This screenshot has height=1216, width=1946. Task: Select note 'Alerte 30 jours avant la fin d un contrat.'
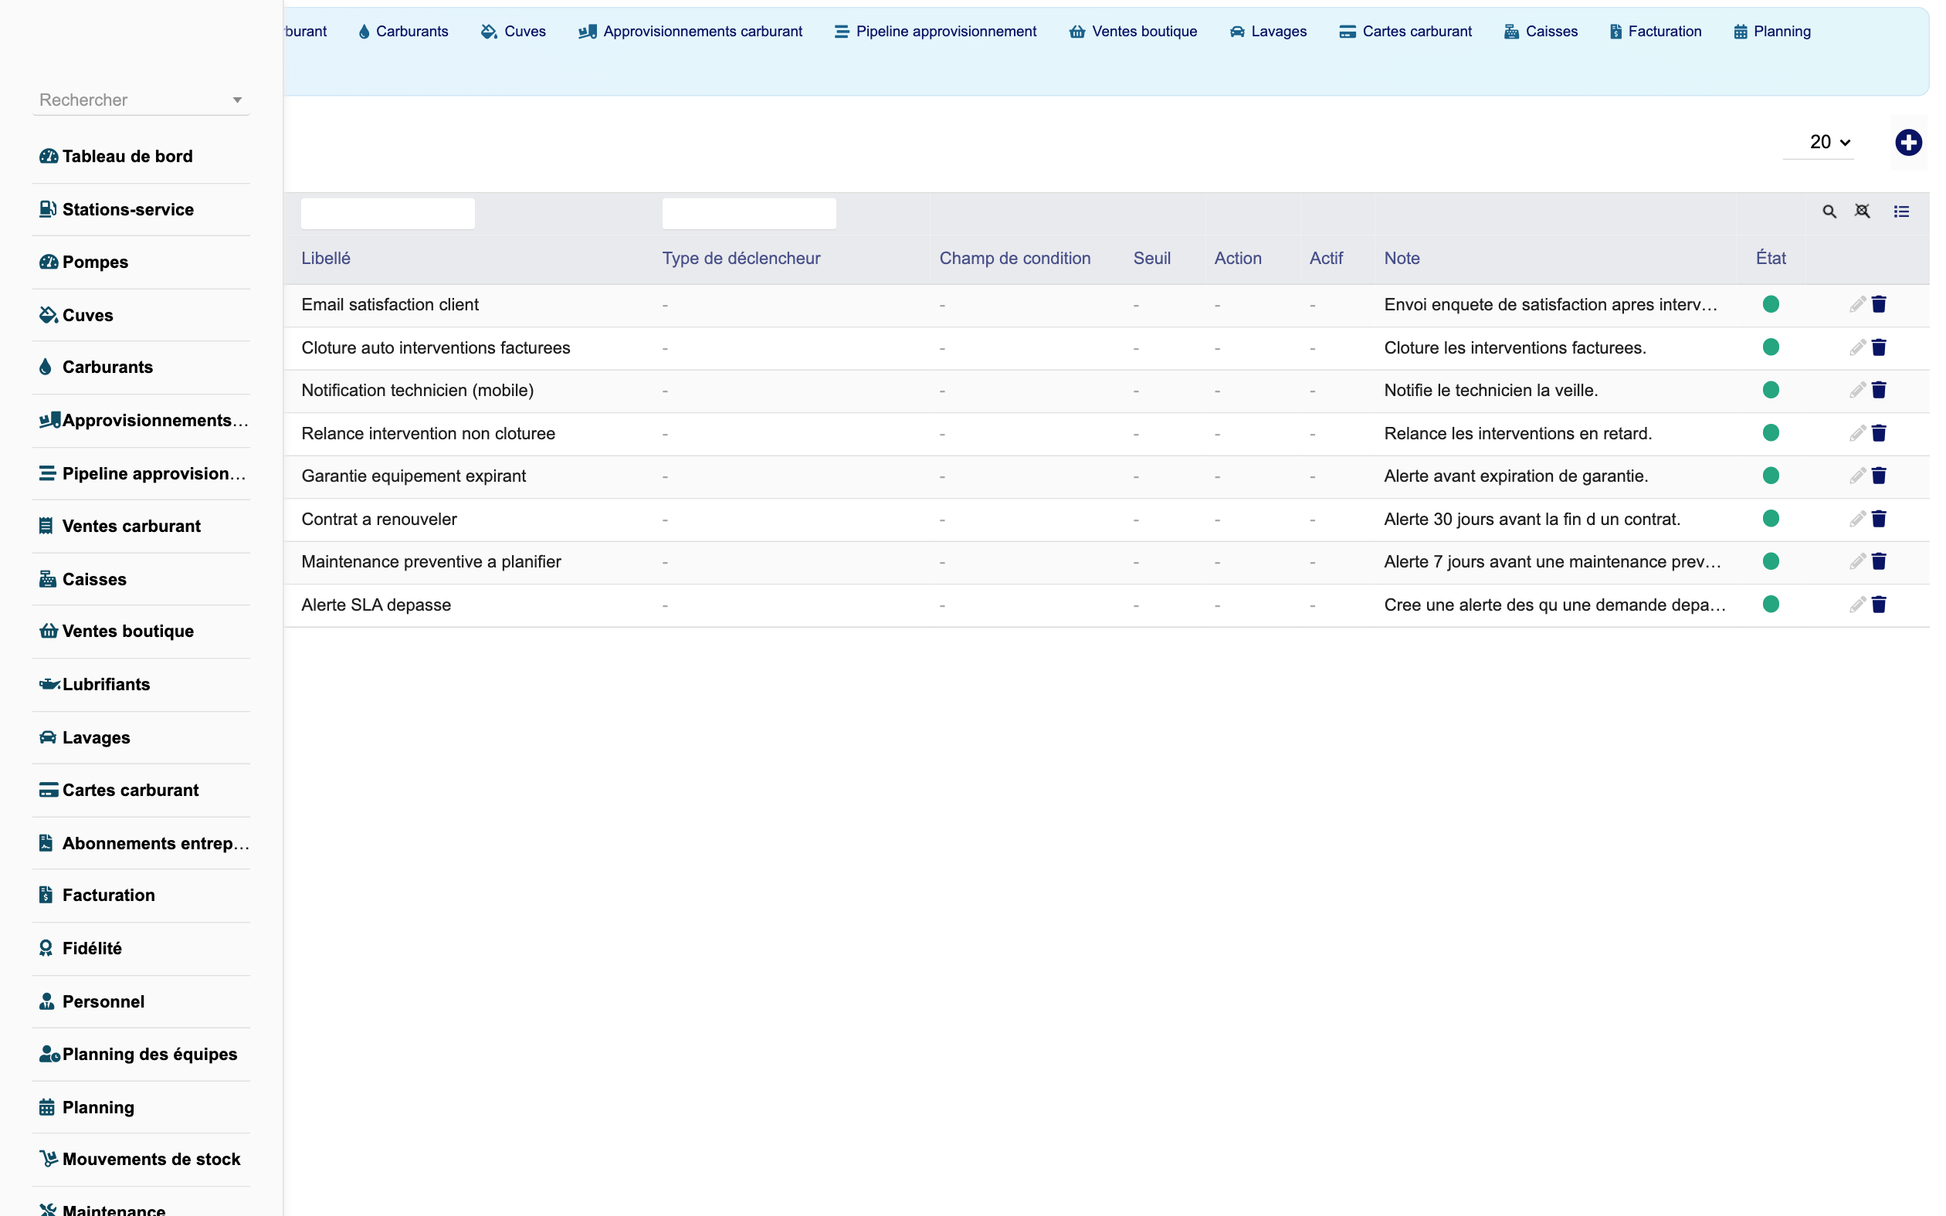pos(1532,519)
